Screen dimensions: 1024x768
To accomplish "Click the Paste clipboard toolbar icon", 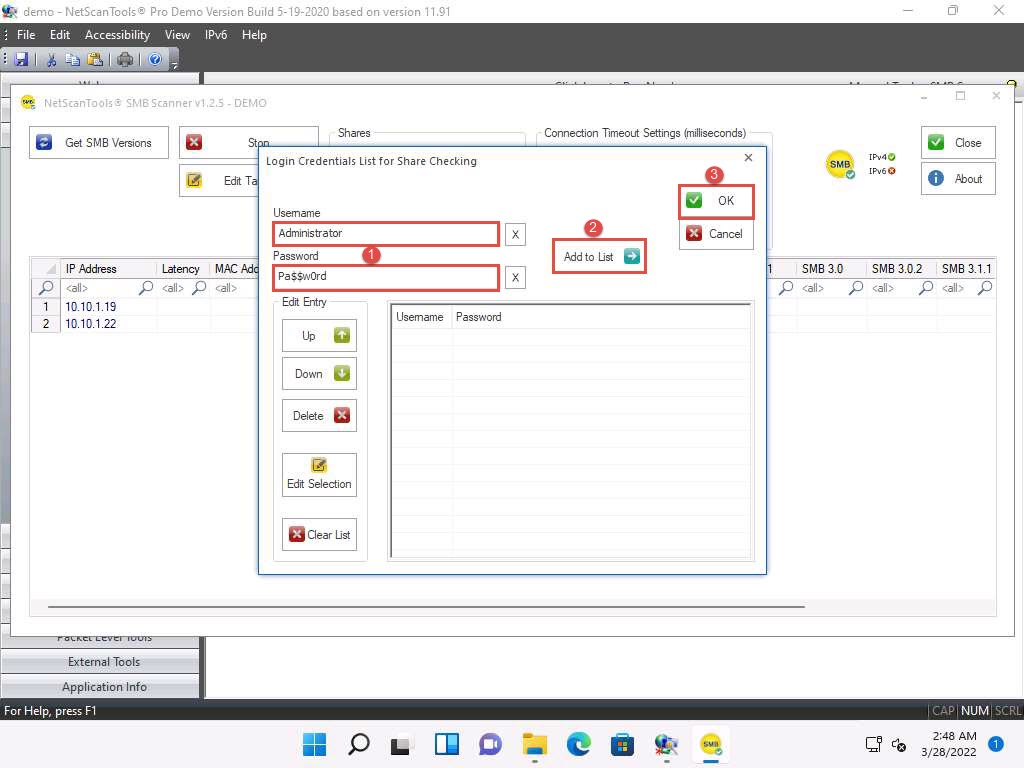I will (x=94, y=59).
